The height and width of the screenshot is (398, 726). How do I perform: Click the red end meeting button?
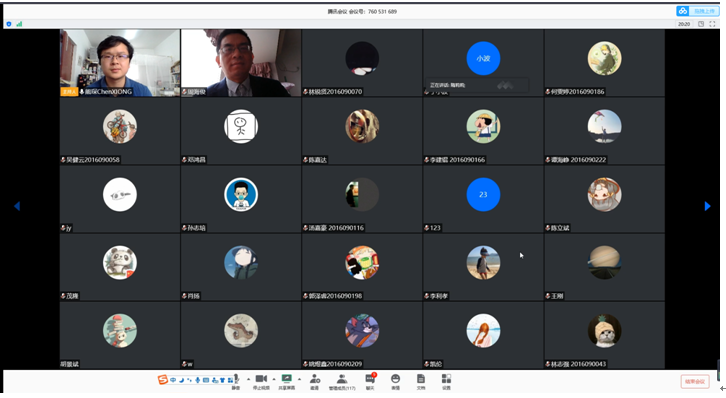pyautogui.click(x=695, y=381)
